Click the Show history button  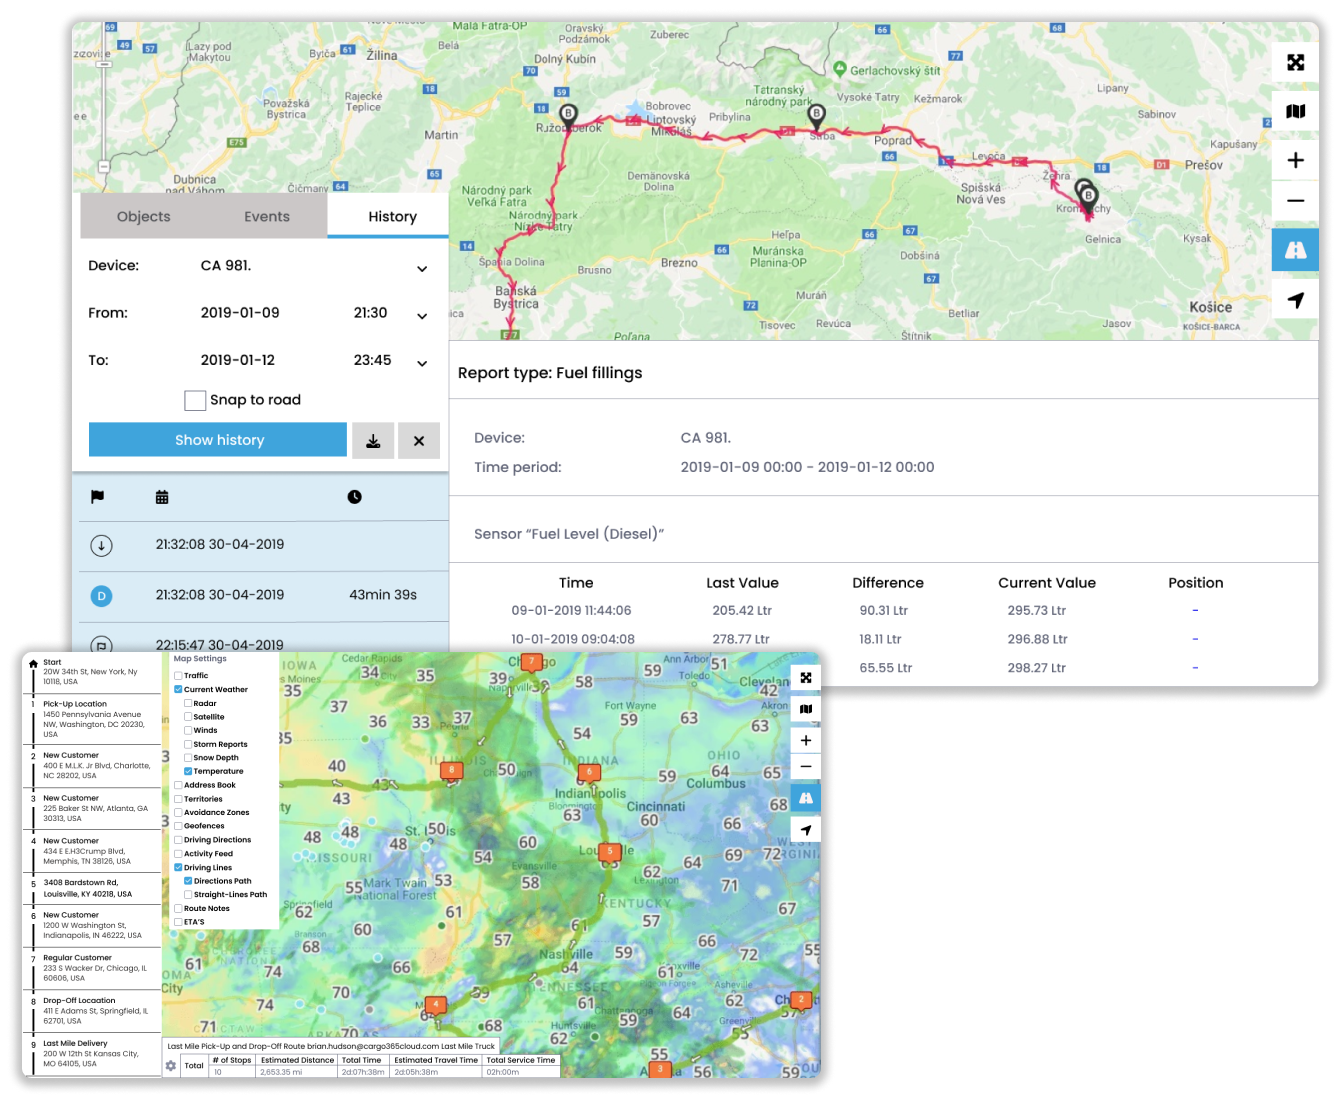click(x=218, y=440)
